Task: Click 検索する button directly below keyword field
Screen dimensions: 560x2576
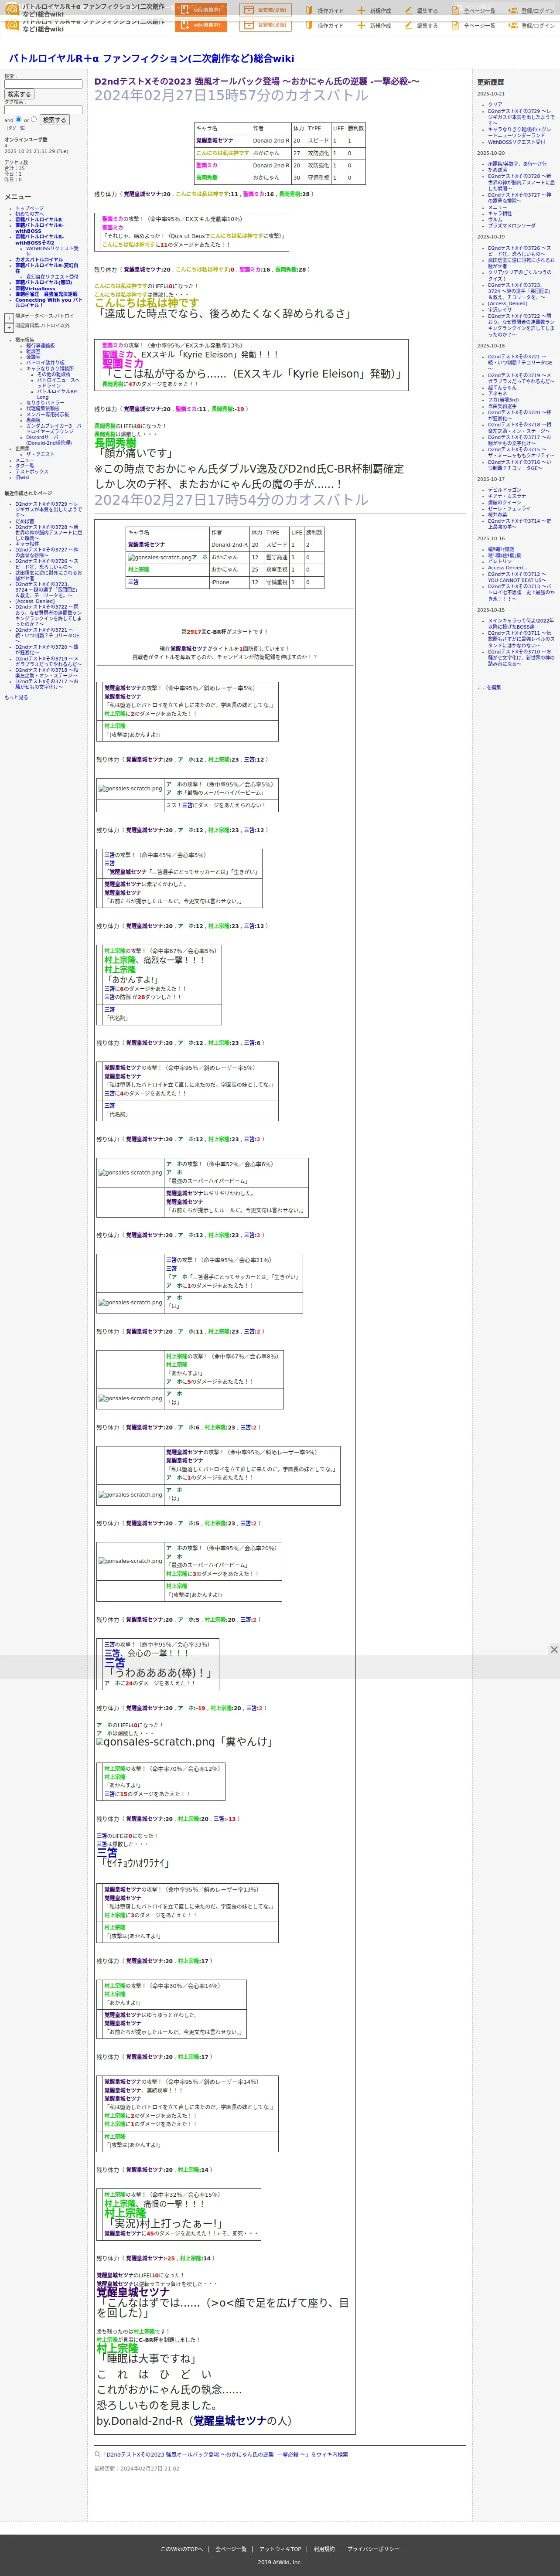Action: (19, 94)
